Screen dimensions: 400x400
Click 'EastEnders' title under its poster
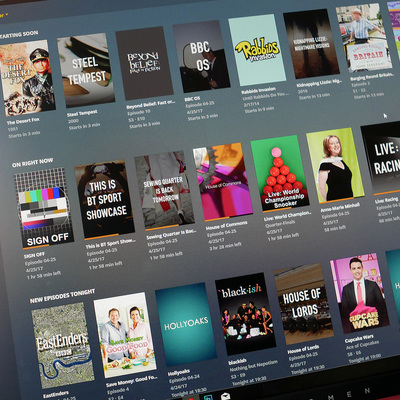pyautogui.click(x=56, y=394)
